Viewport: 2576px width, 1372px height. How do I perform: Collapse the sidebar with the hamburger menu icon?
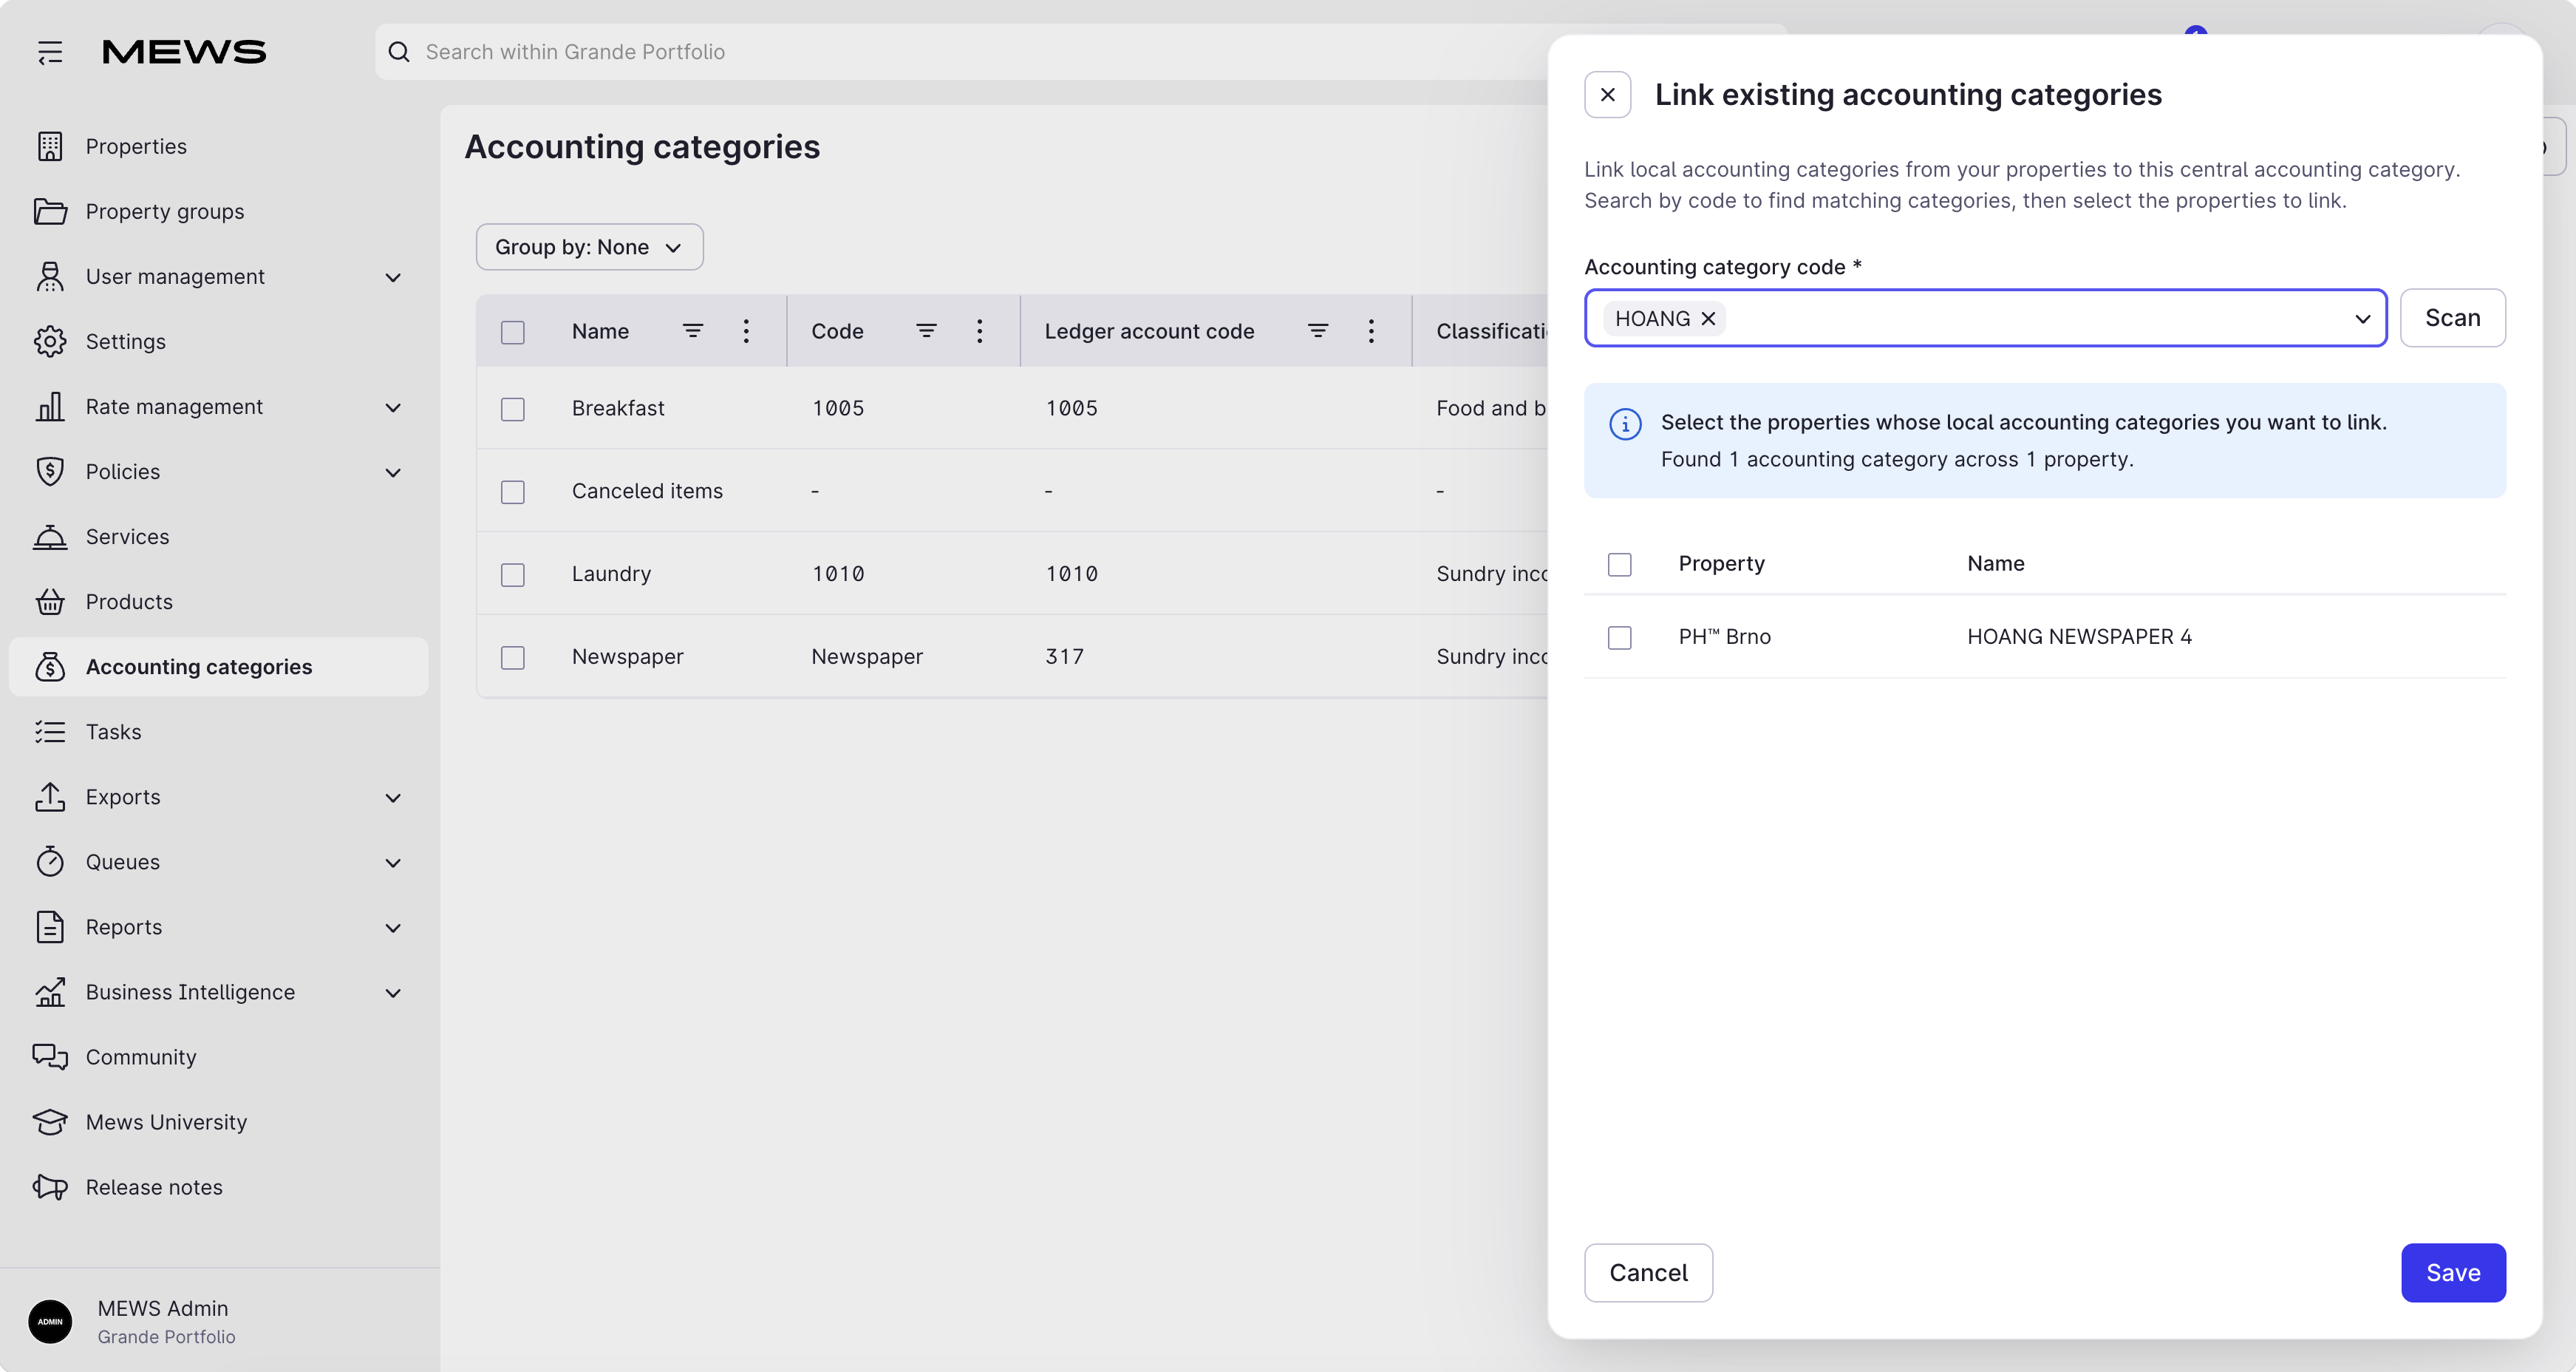pos(50,52)
